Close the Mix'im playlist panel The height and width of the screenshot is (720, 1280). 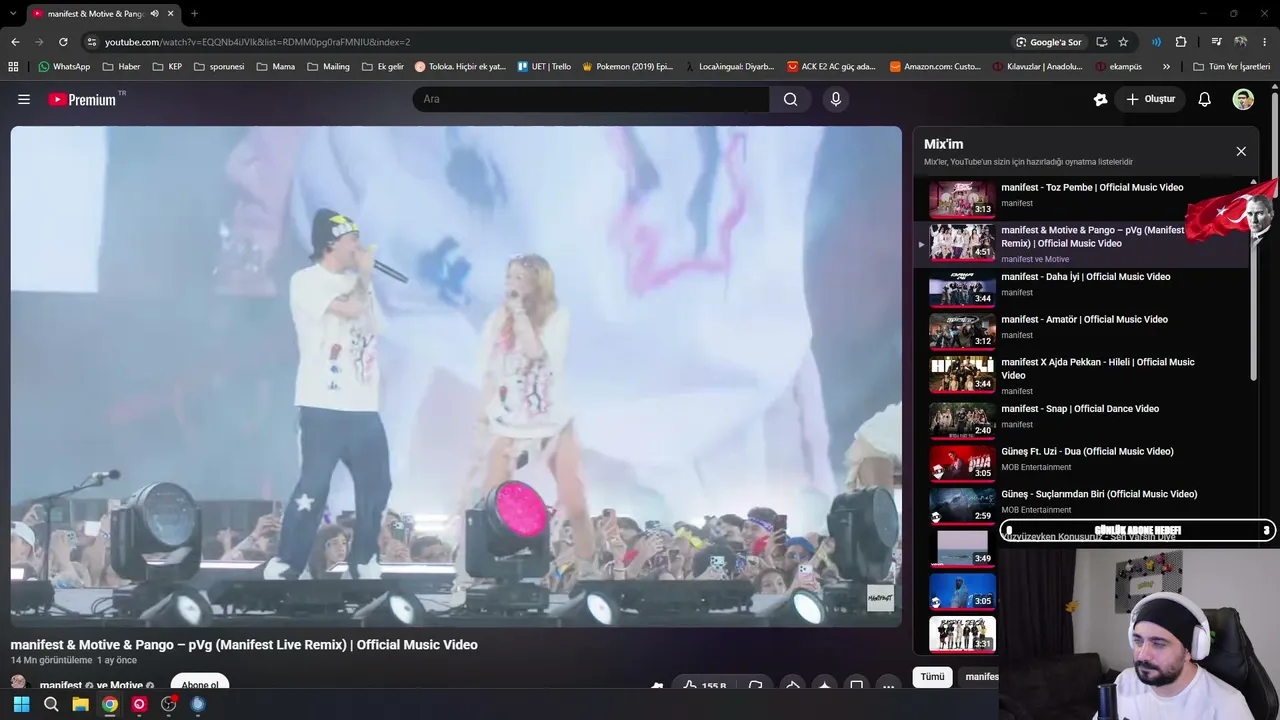coord(1241,151)
